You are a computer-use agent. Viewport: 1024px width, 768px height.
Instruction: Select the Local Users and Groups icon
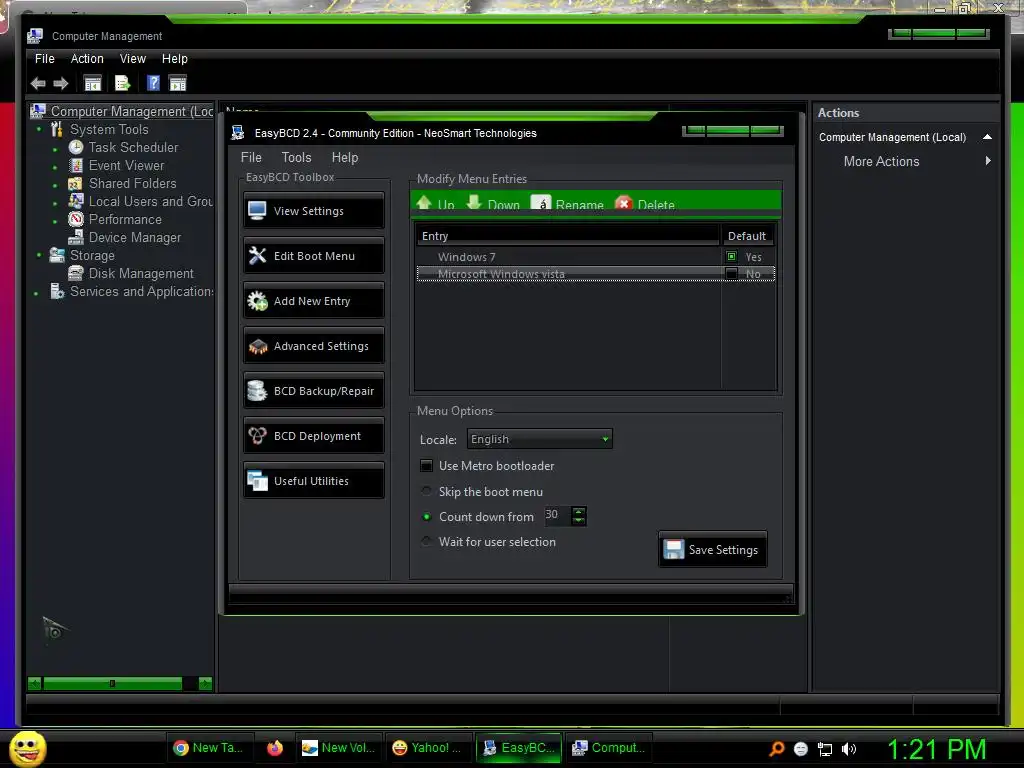pos(76,201)
